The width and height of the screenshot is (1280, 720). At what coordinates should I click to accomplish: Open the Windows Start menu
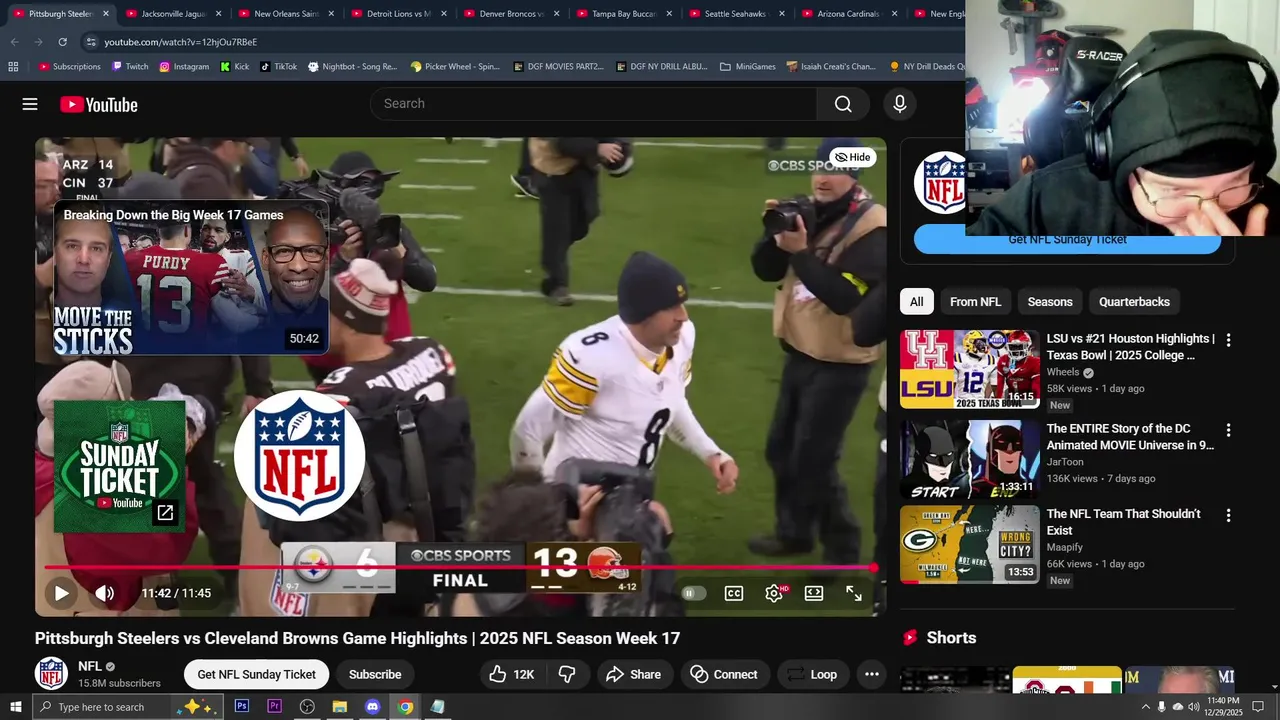tap(16, 707)
